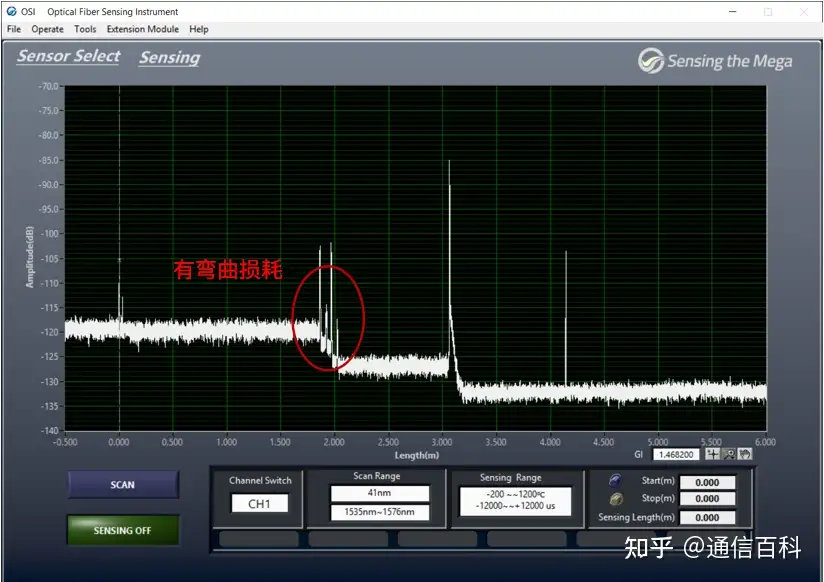Image resolution: width=824 pixels, height=582 pixels.
Task: Open the Scan Range 41nm selector
Action: click(x=379, y=493)
